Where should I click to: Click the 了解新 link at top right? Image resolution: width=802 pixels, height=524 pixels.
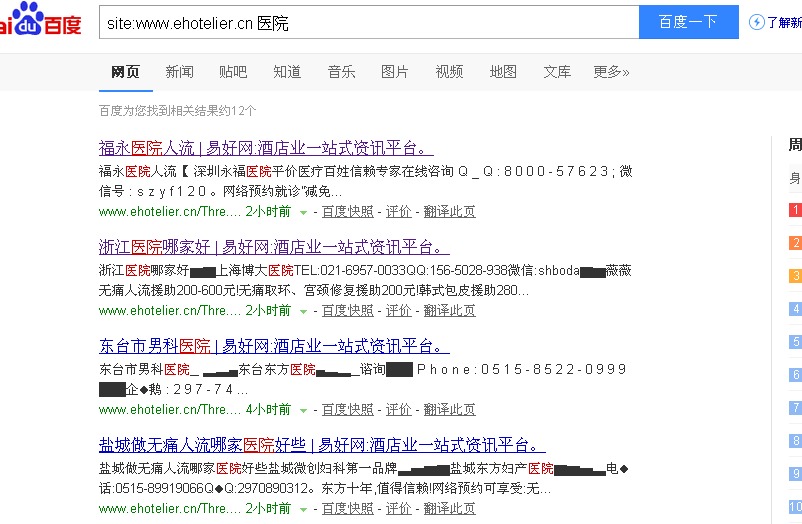[784, 23]
